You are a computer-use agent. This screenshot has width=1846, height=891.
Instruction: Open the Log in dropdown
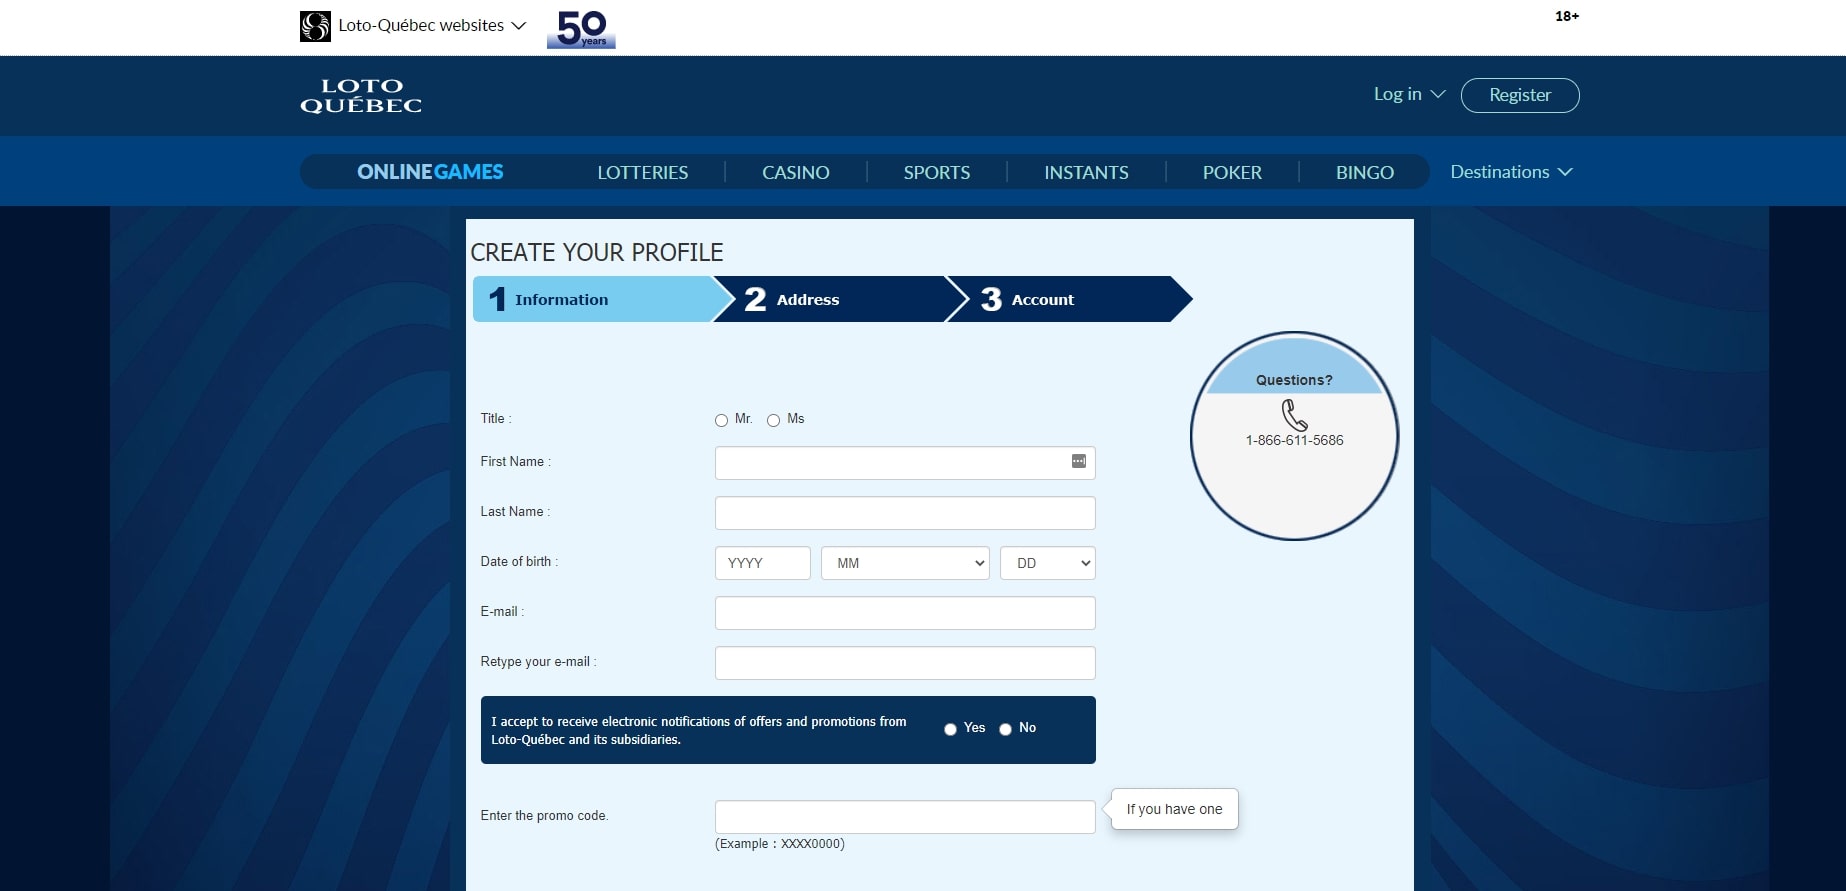point(1409,94)
